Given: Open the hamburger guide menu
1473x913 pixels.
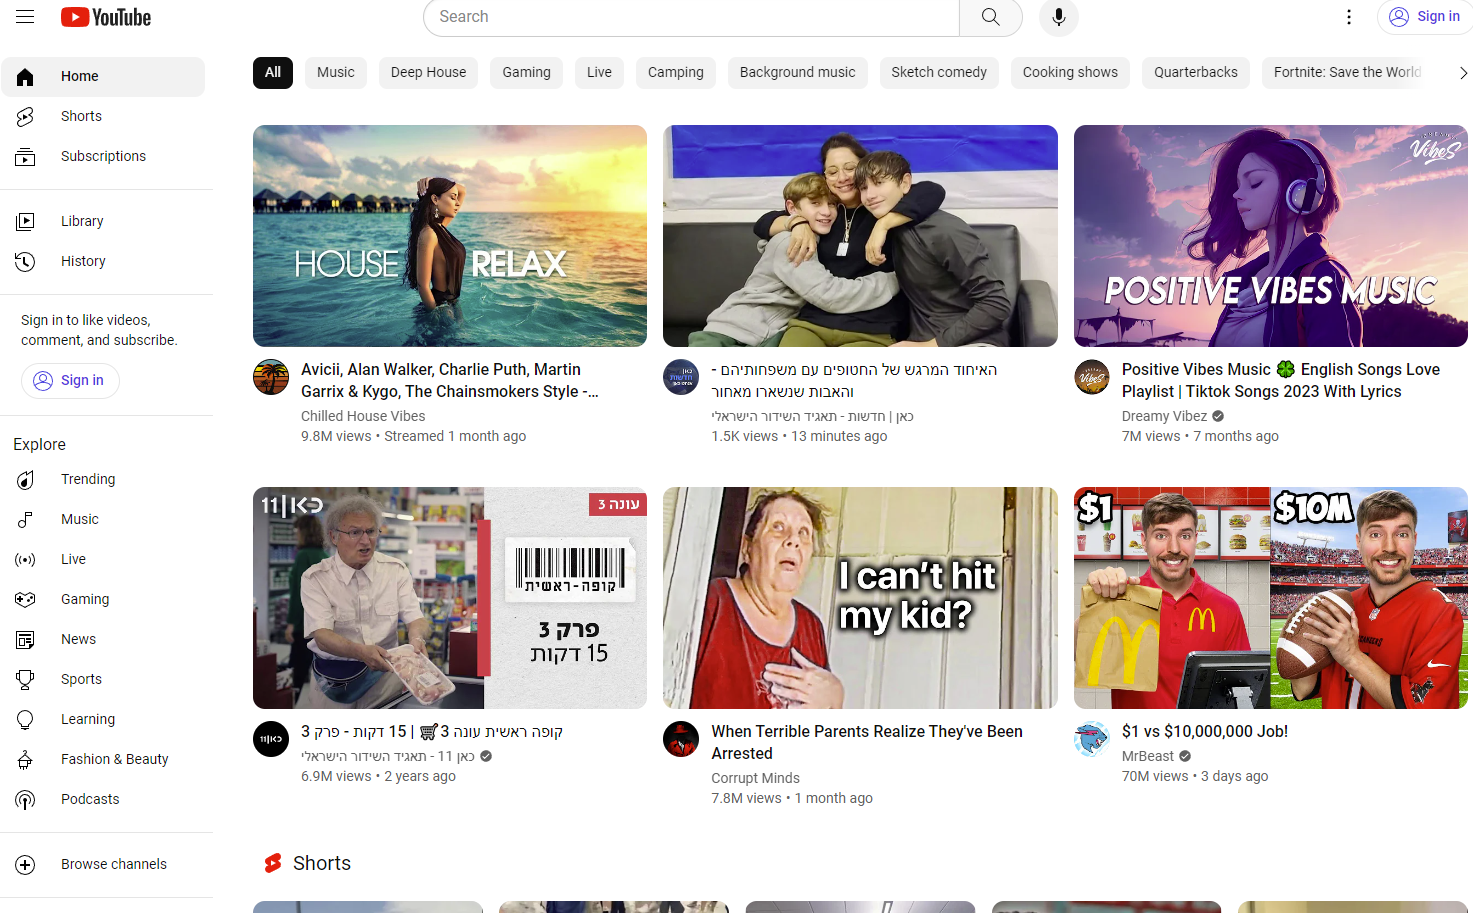Looking at the screenshot, I should (25, 17).
